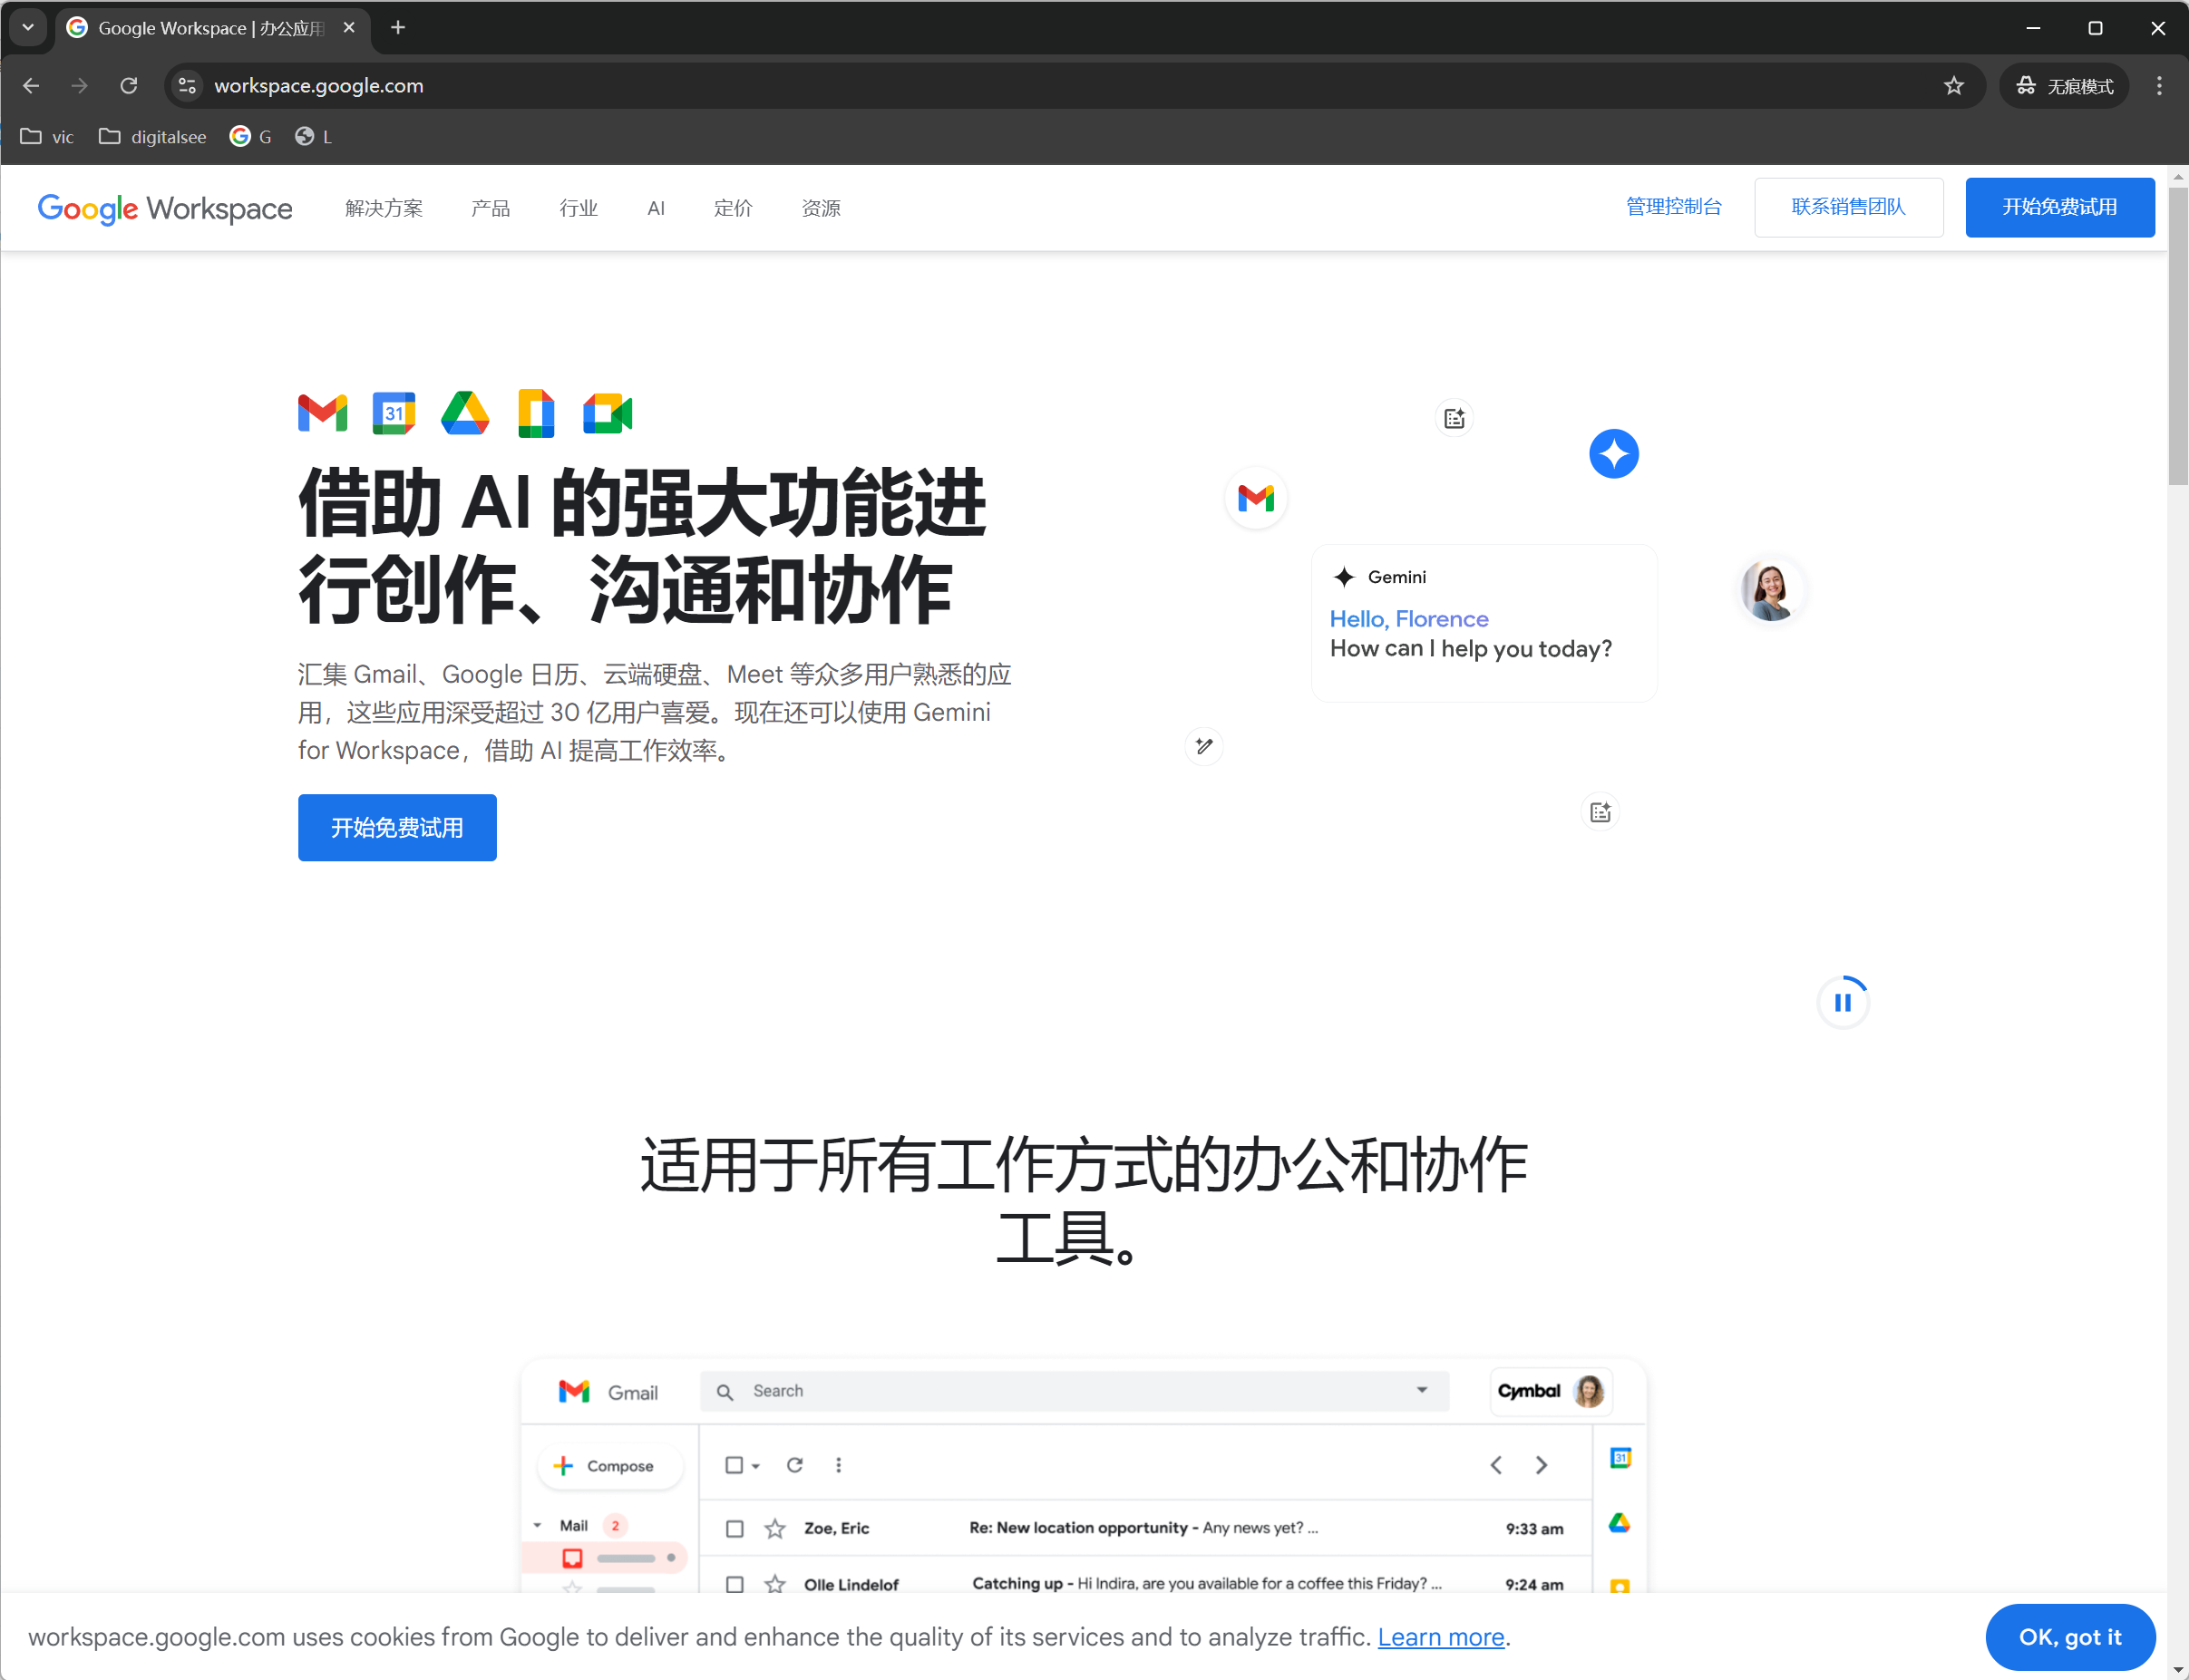This screenshot has width=2189, height=1680.
Task: Open the digitalsee bookmarks folder
Action: [153, 137]
